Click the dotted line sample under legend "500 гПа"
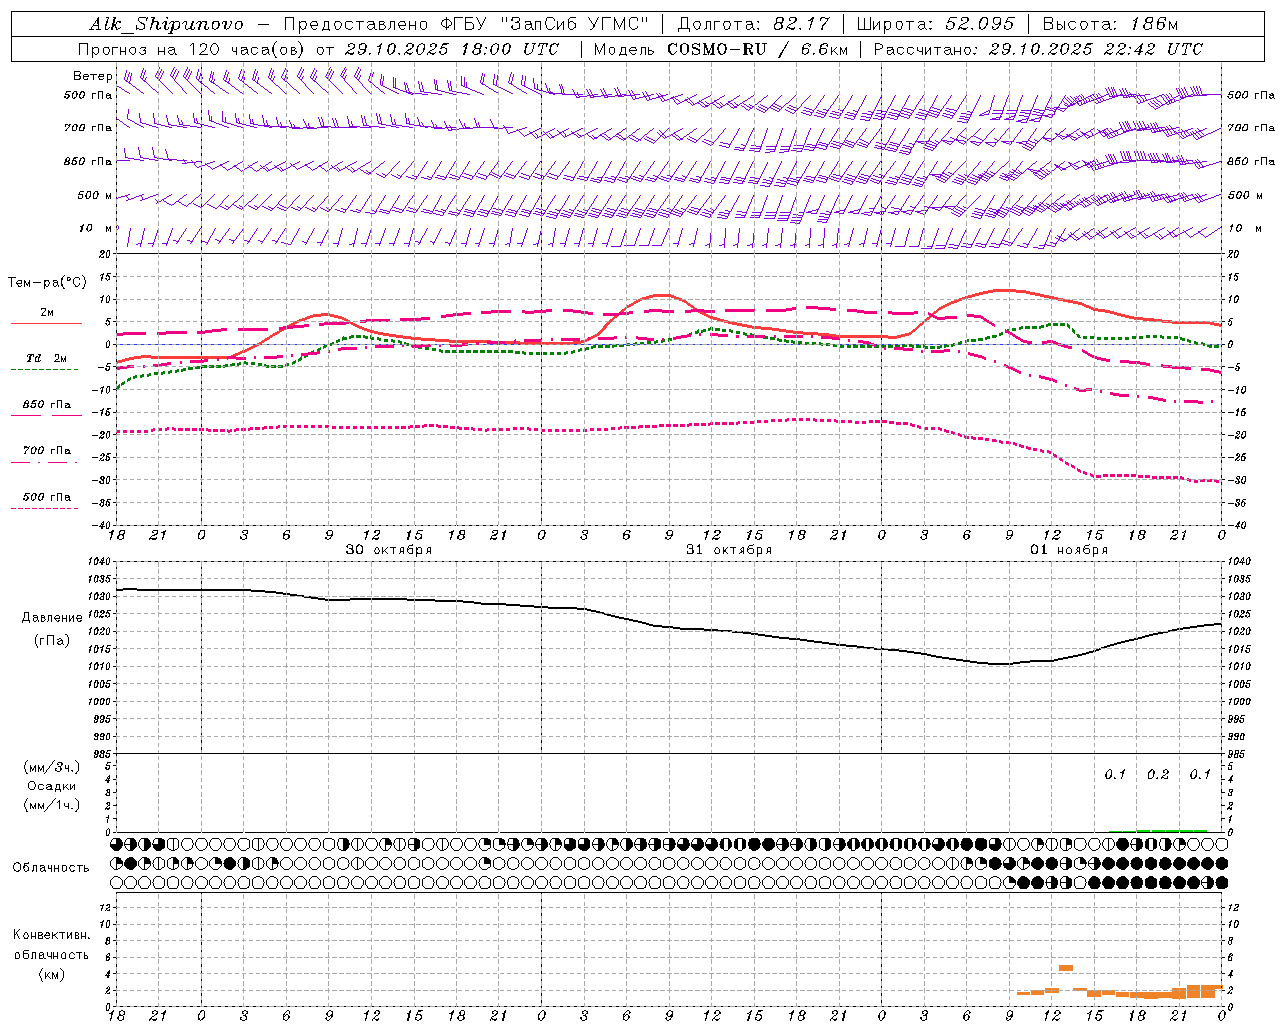 pos(44,509)
